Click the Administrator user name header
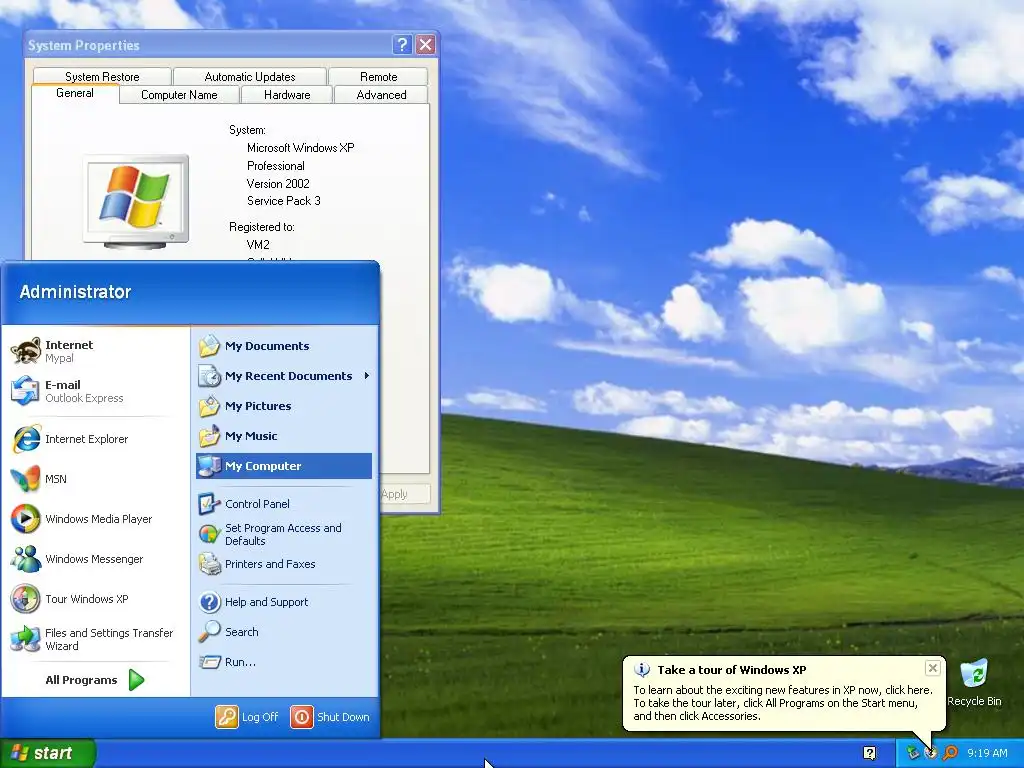This screenshot has height=768, width=1024. click(75, 292)
